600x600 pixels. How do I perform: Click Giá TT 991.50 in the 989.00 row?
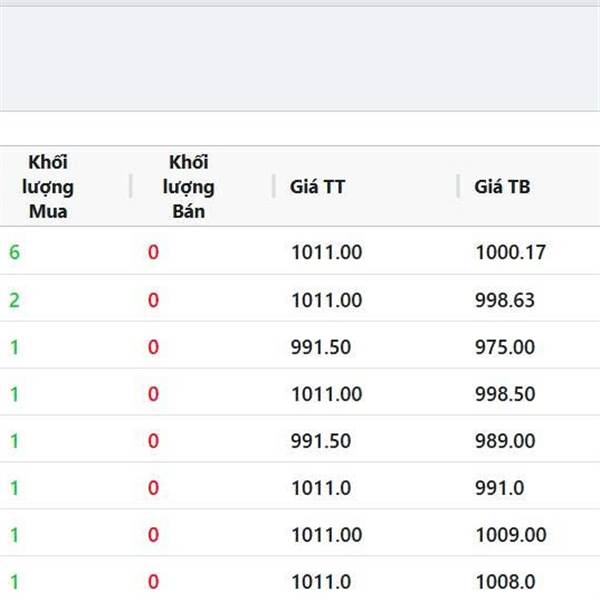tap(321, 441)
